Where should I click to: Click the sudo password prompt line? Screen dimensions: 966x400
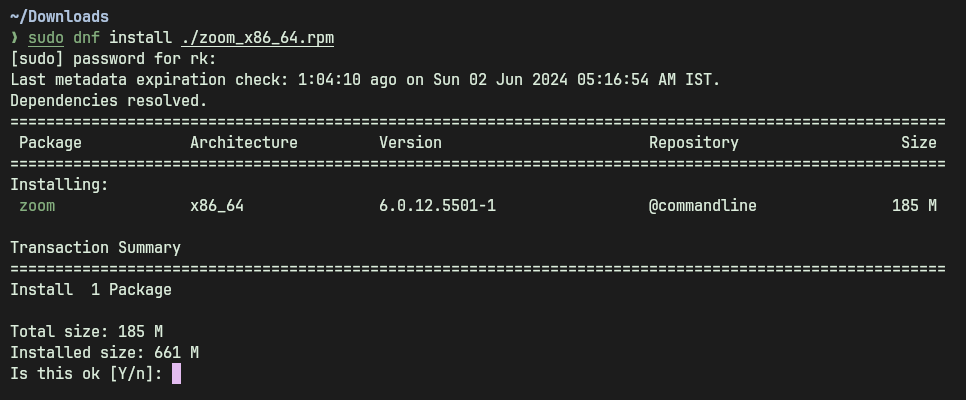(113, 59)
